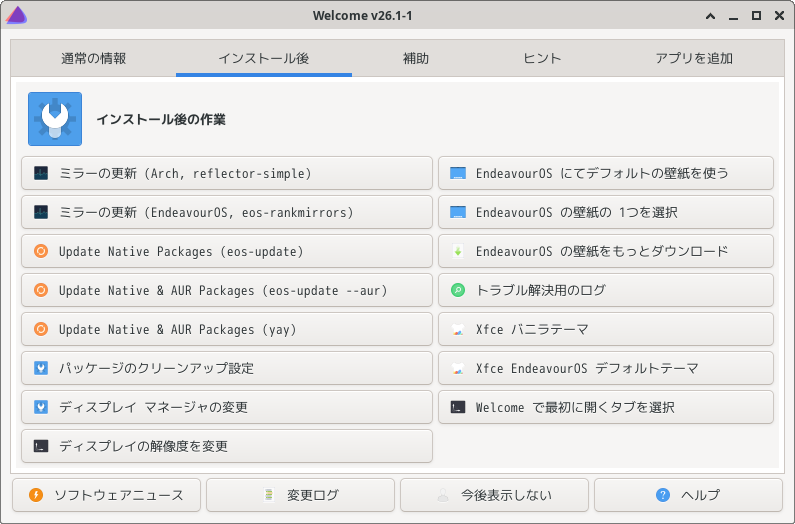The width and height of the screenshot is (795, 524).
Task: Click the mouse icon beside Xfce EndeavourOS デフォルトテーマ
Action: click(458, 368)
